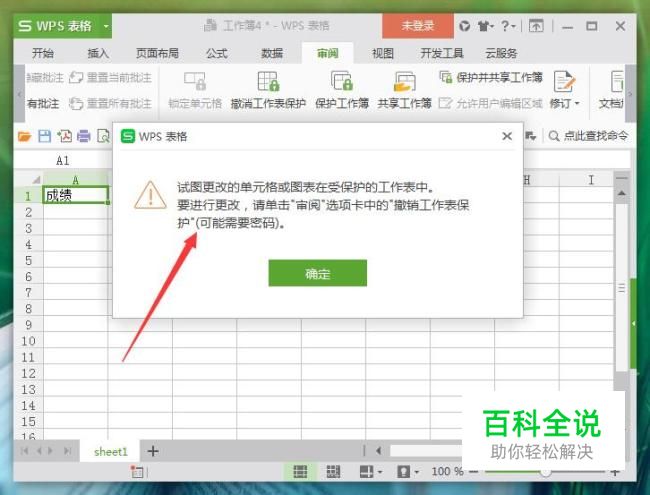Open the eye protection mode dropdown
Image resolution: width=650 pixels, height=495 pixels.
tap(417, 472)
